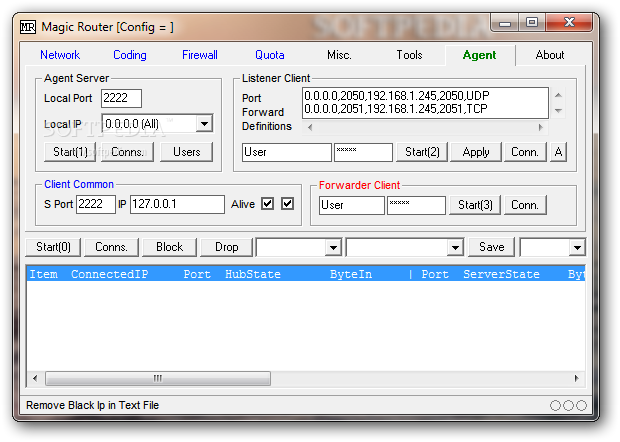Click the HubState column header
The image size is (620, 442).
point(253,274)
